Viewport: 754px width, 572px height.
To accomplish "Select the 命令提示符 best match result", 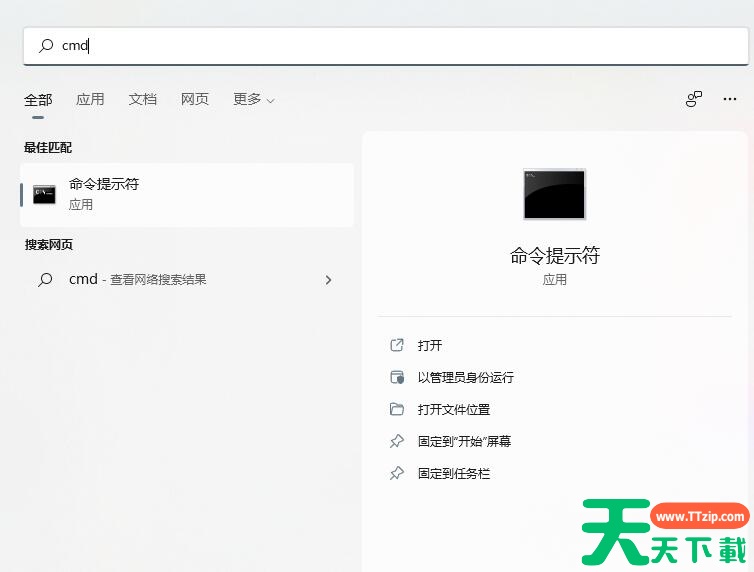I will tap(187, 195).
